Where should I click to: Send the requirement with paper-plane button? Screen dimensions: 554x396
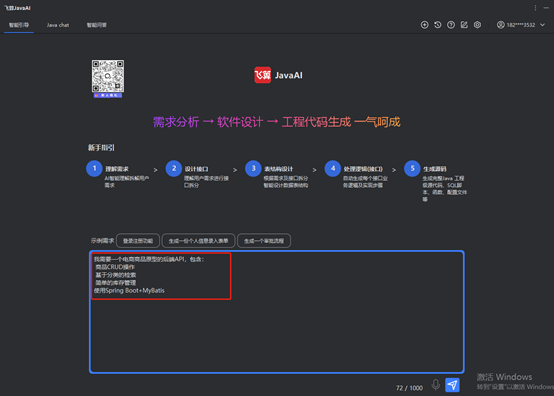tap(452, 385)
